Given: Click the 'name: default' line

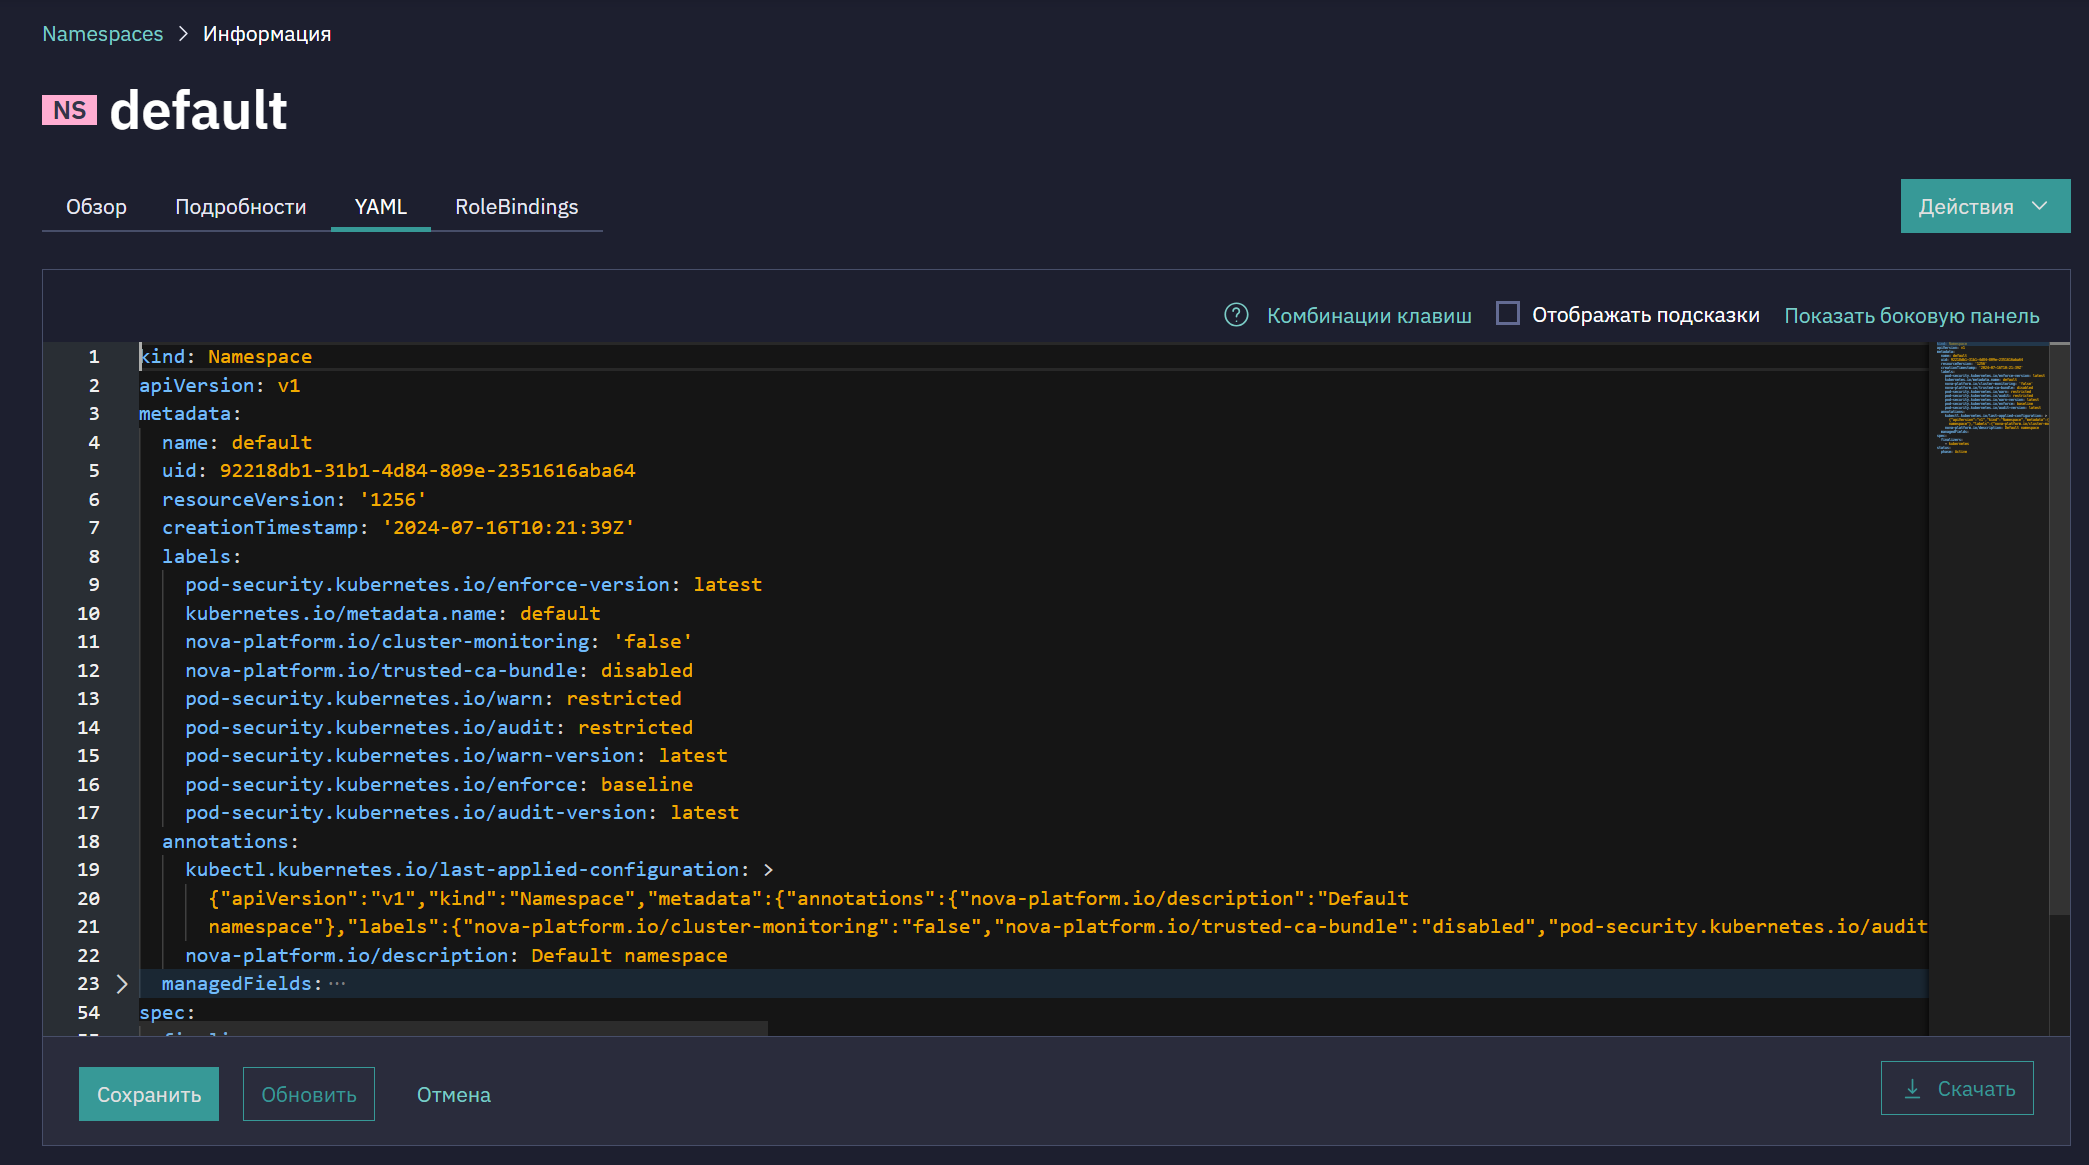Looking at the screenshot, I should 237,442.
